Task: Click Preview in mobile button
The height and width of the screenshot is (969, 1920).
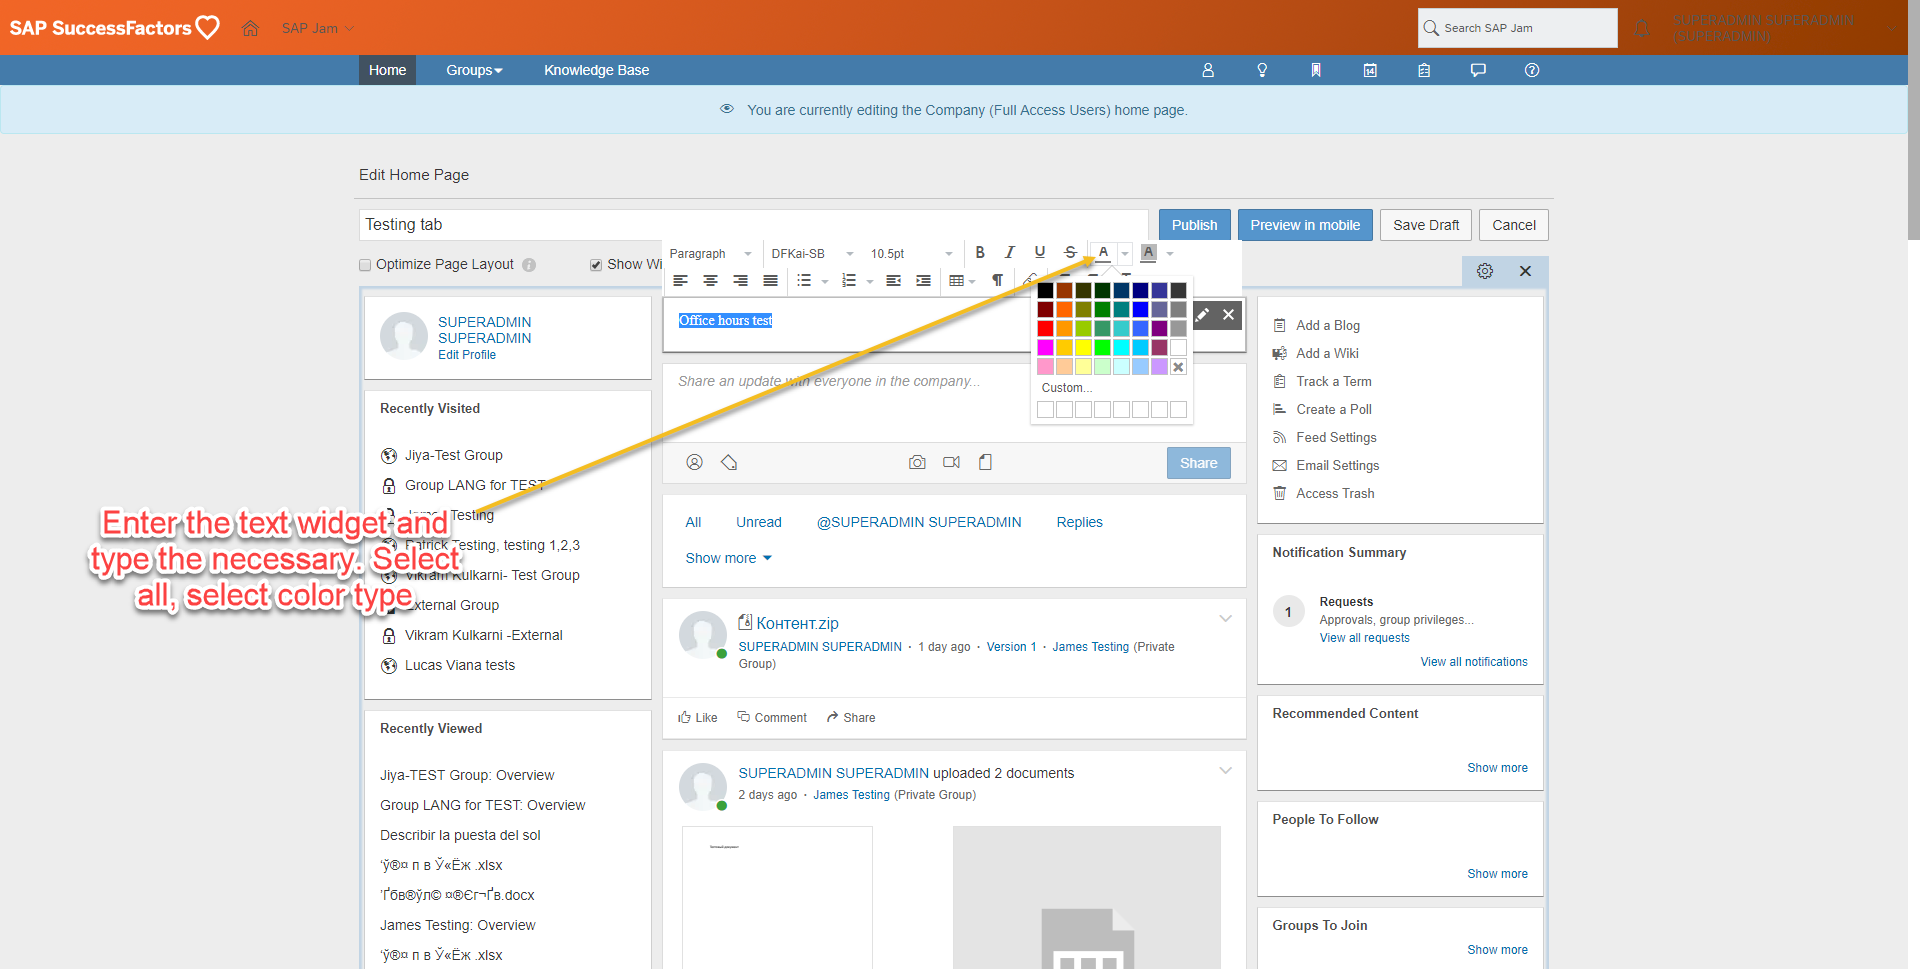Action: click(x=1305, y=225)
